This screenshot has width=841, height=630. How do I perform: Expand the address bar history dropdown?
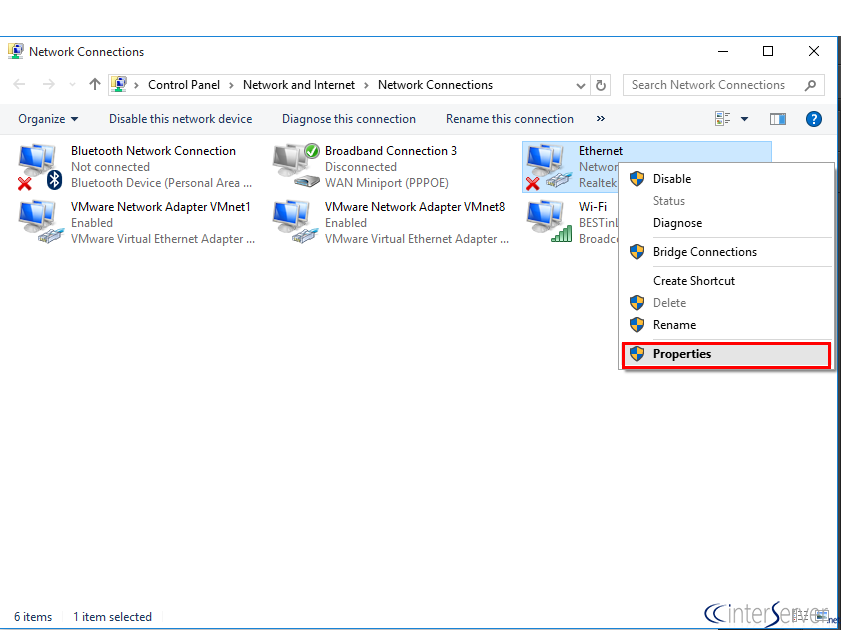(x=580, y=85)
